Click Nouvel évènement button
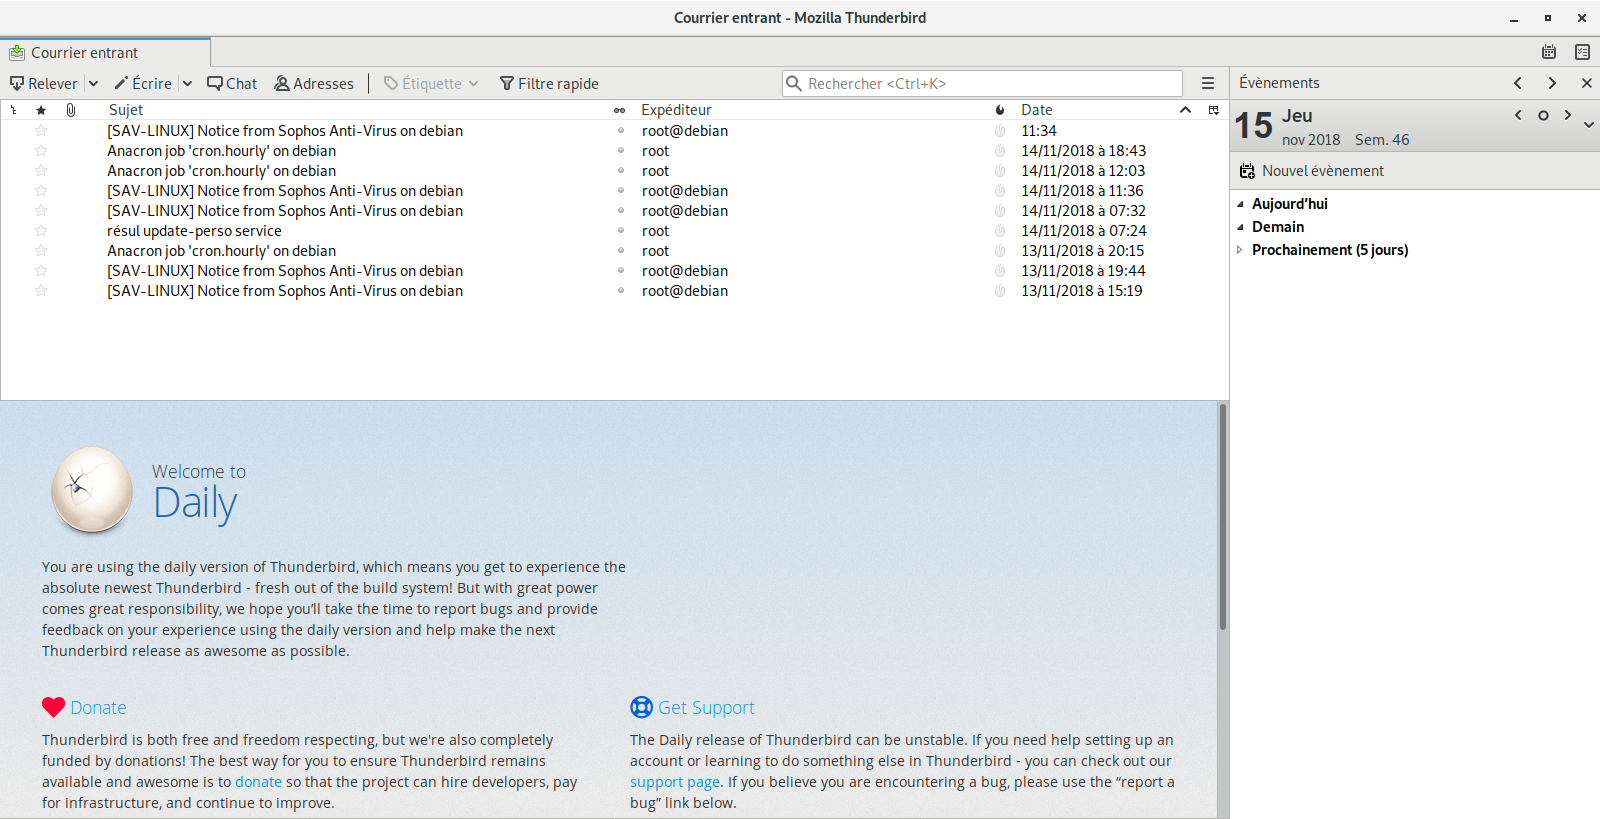This screenshot has height=819, width=1600. [x=1312, y=171]
